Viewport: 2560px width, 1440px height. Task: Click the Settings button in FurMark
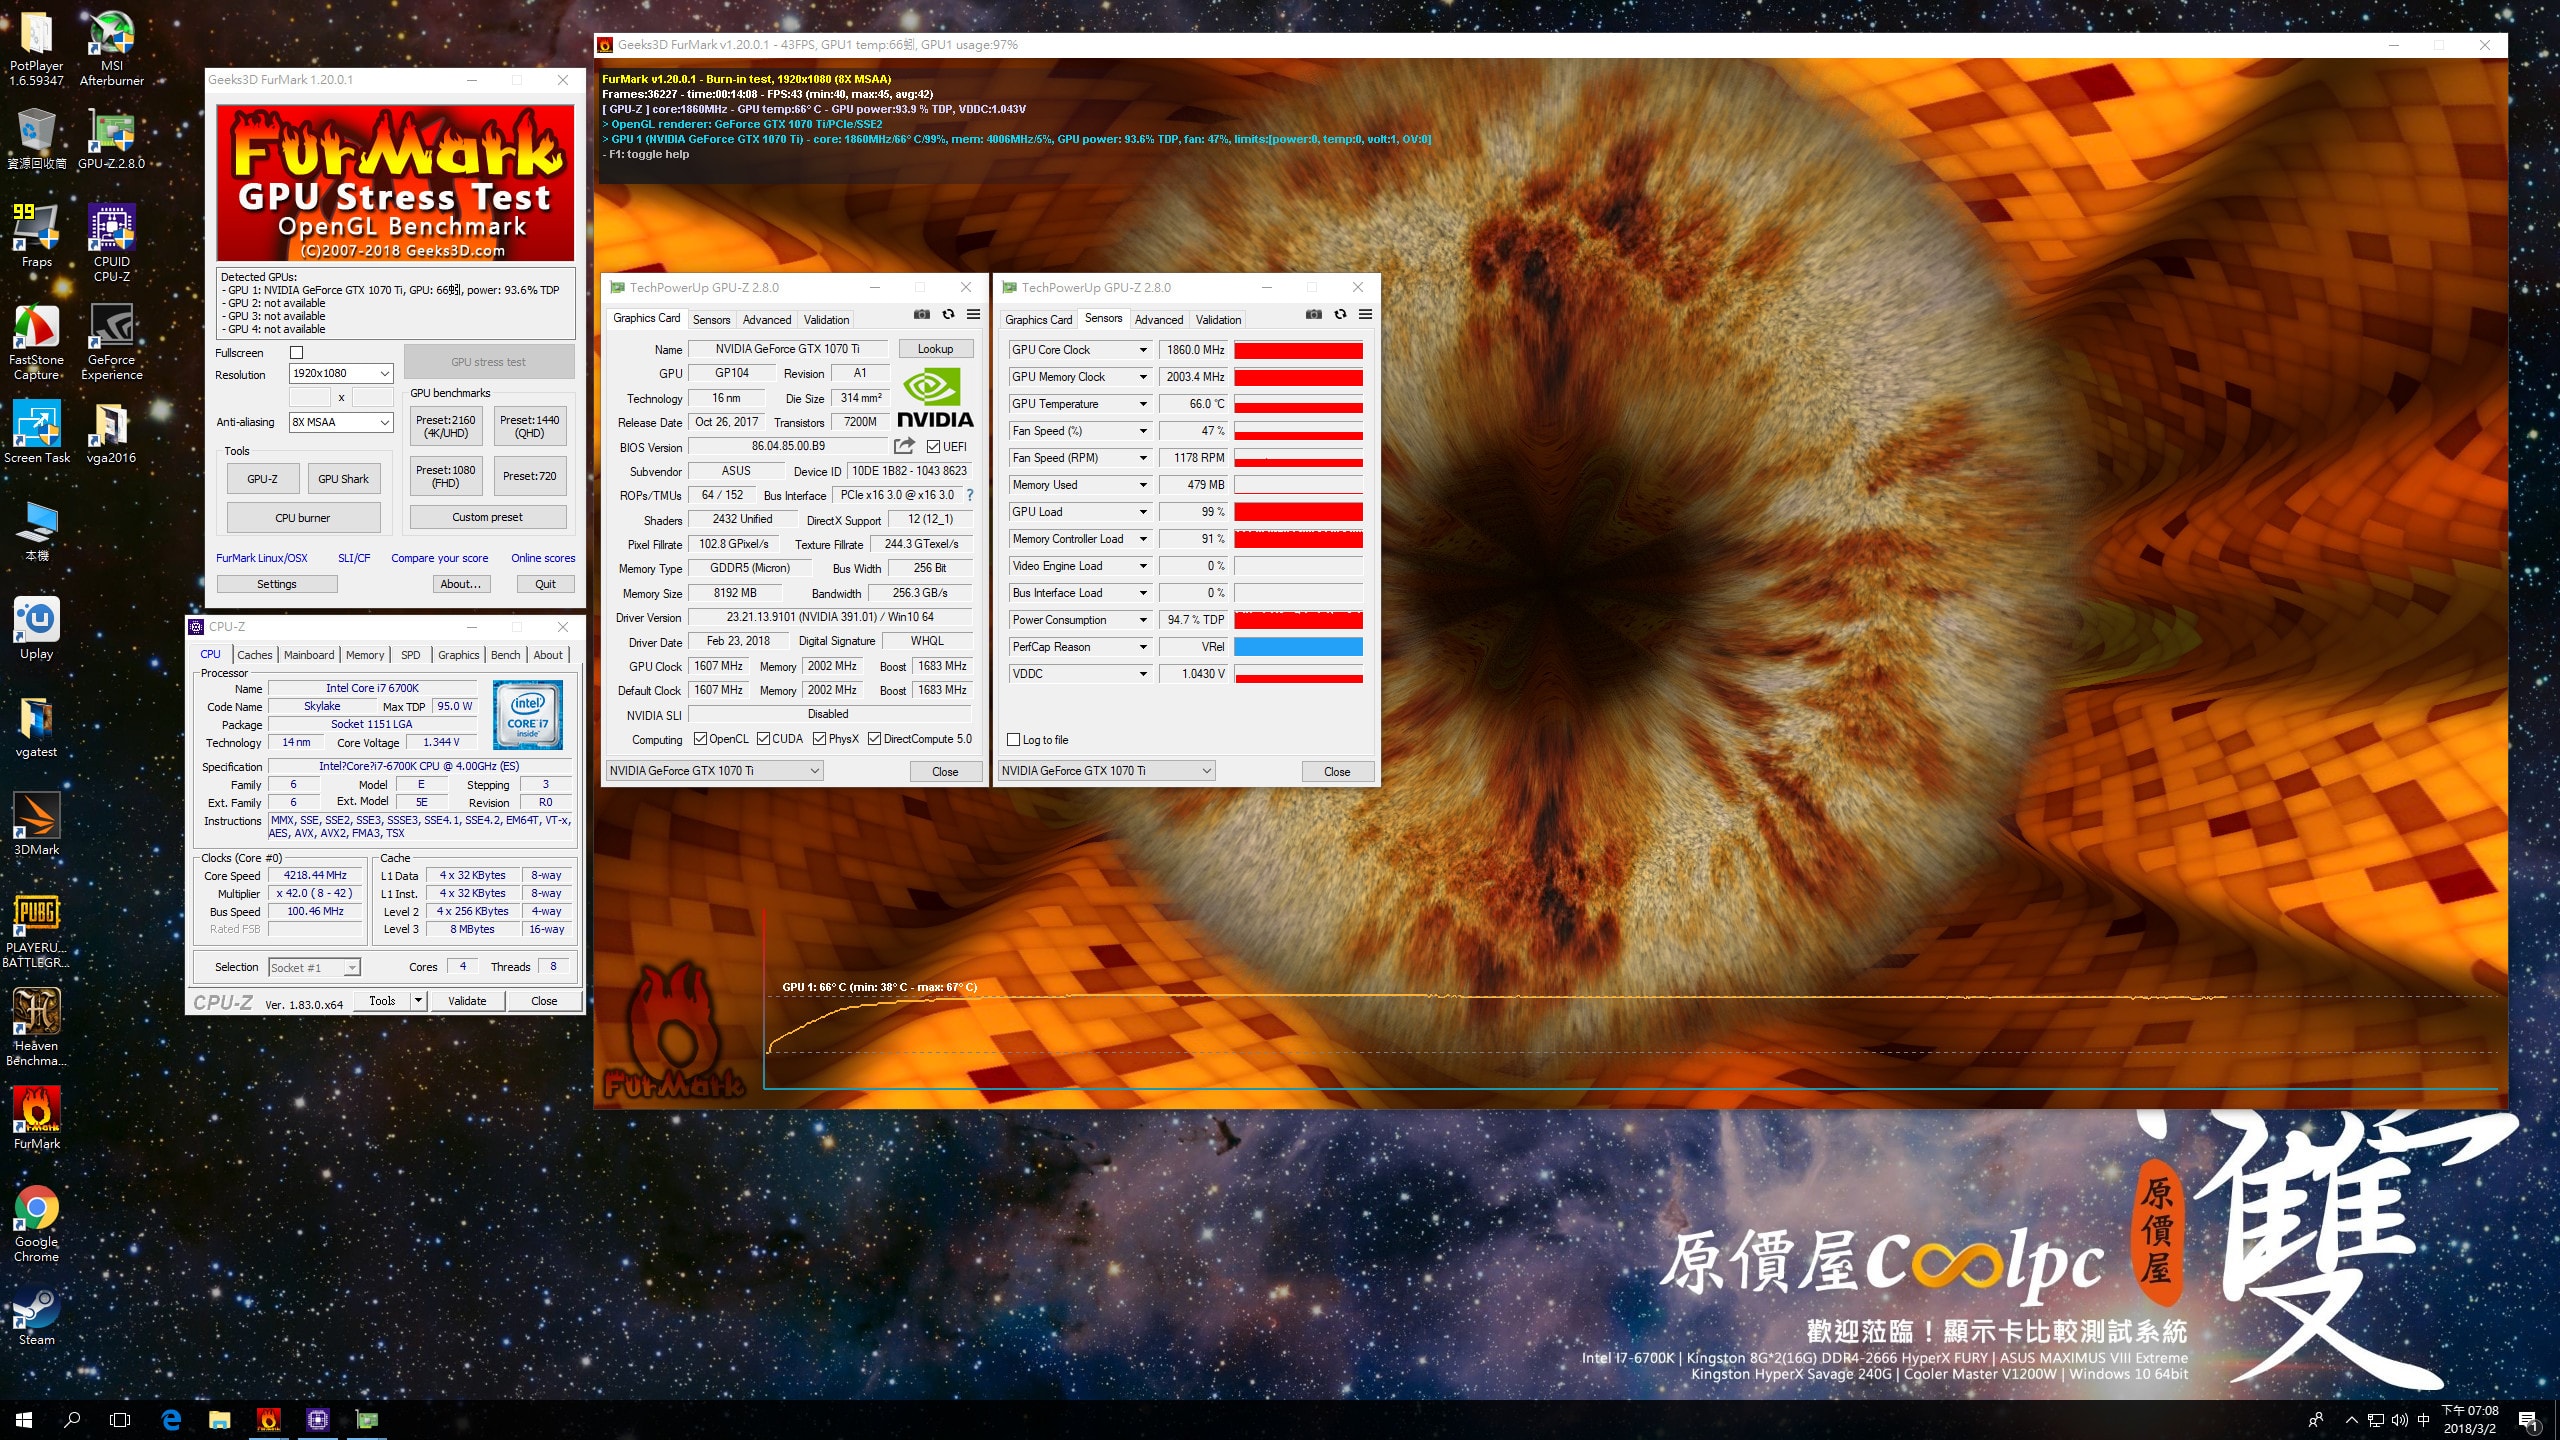click(x=276, y=584)
